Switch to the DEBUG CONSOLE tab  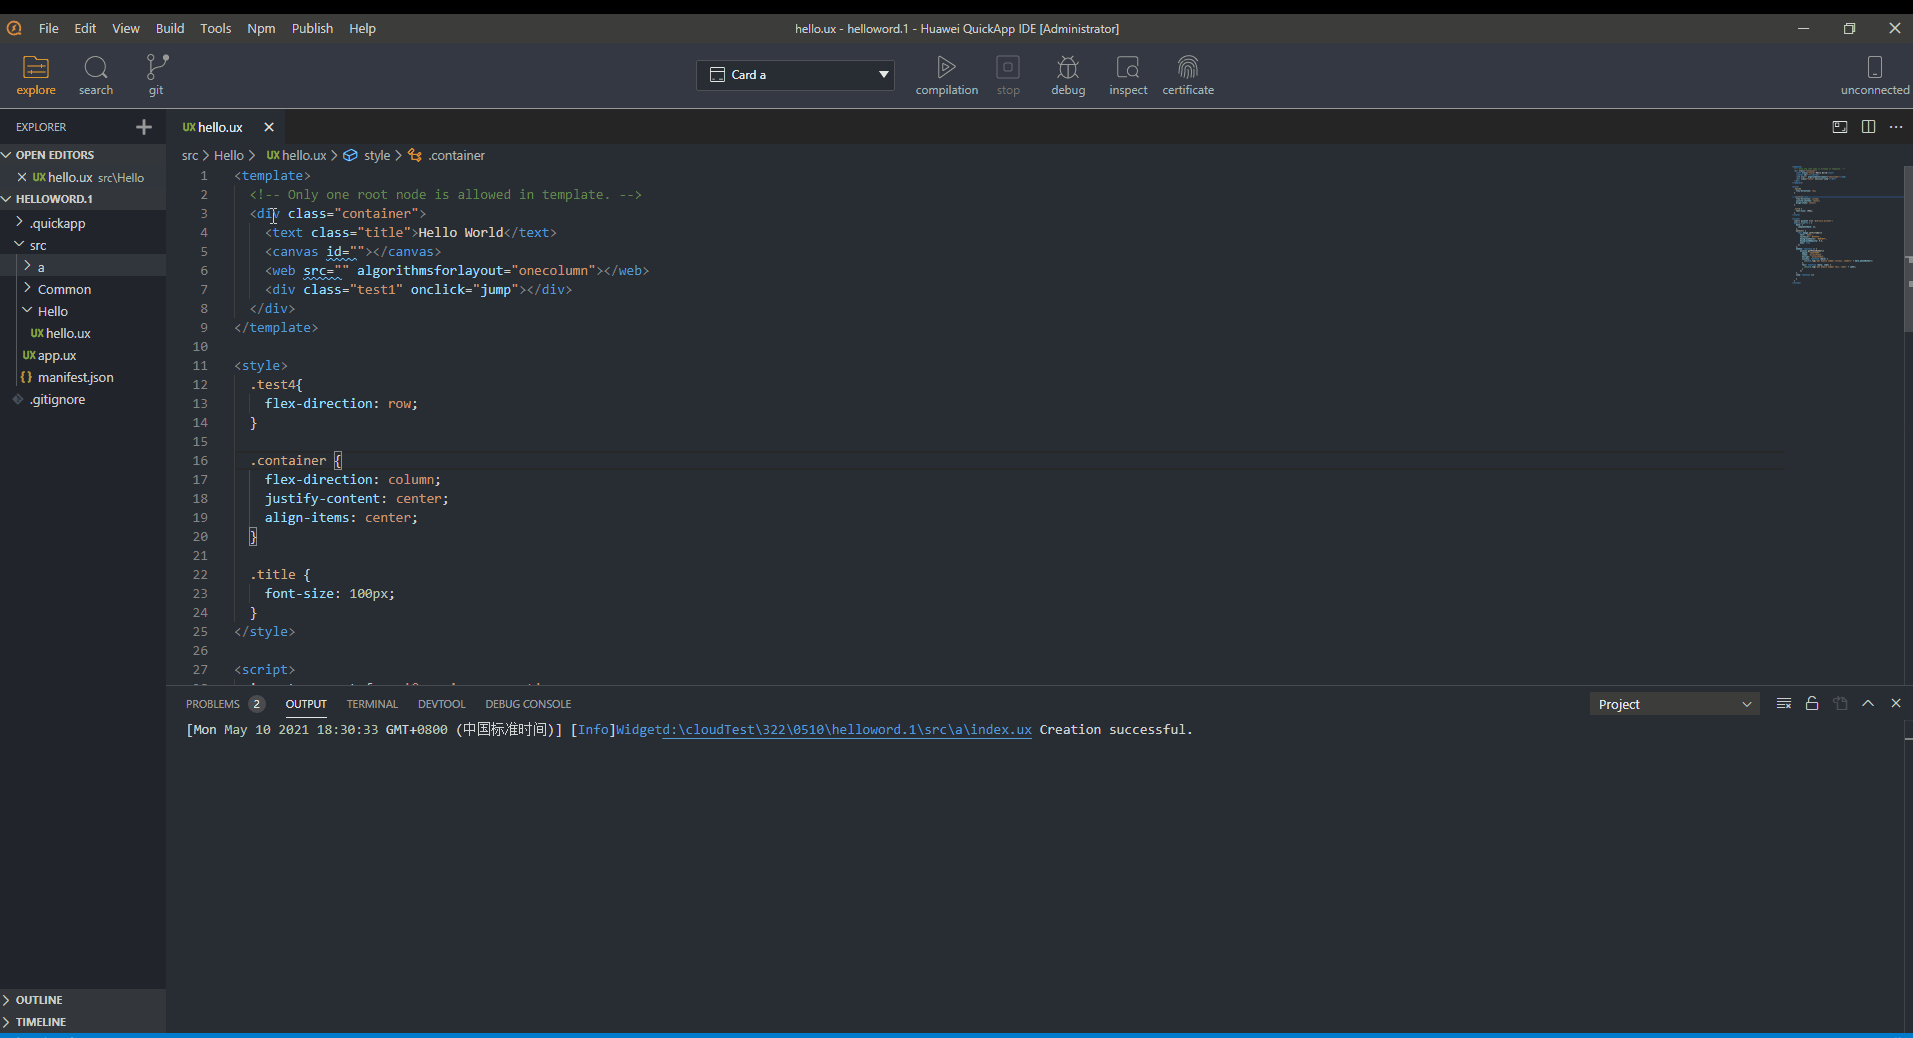(x=528, y=704)
